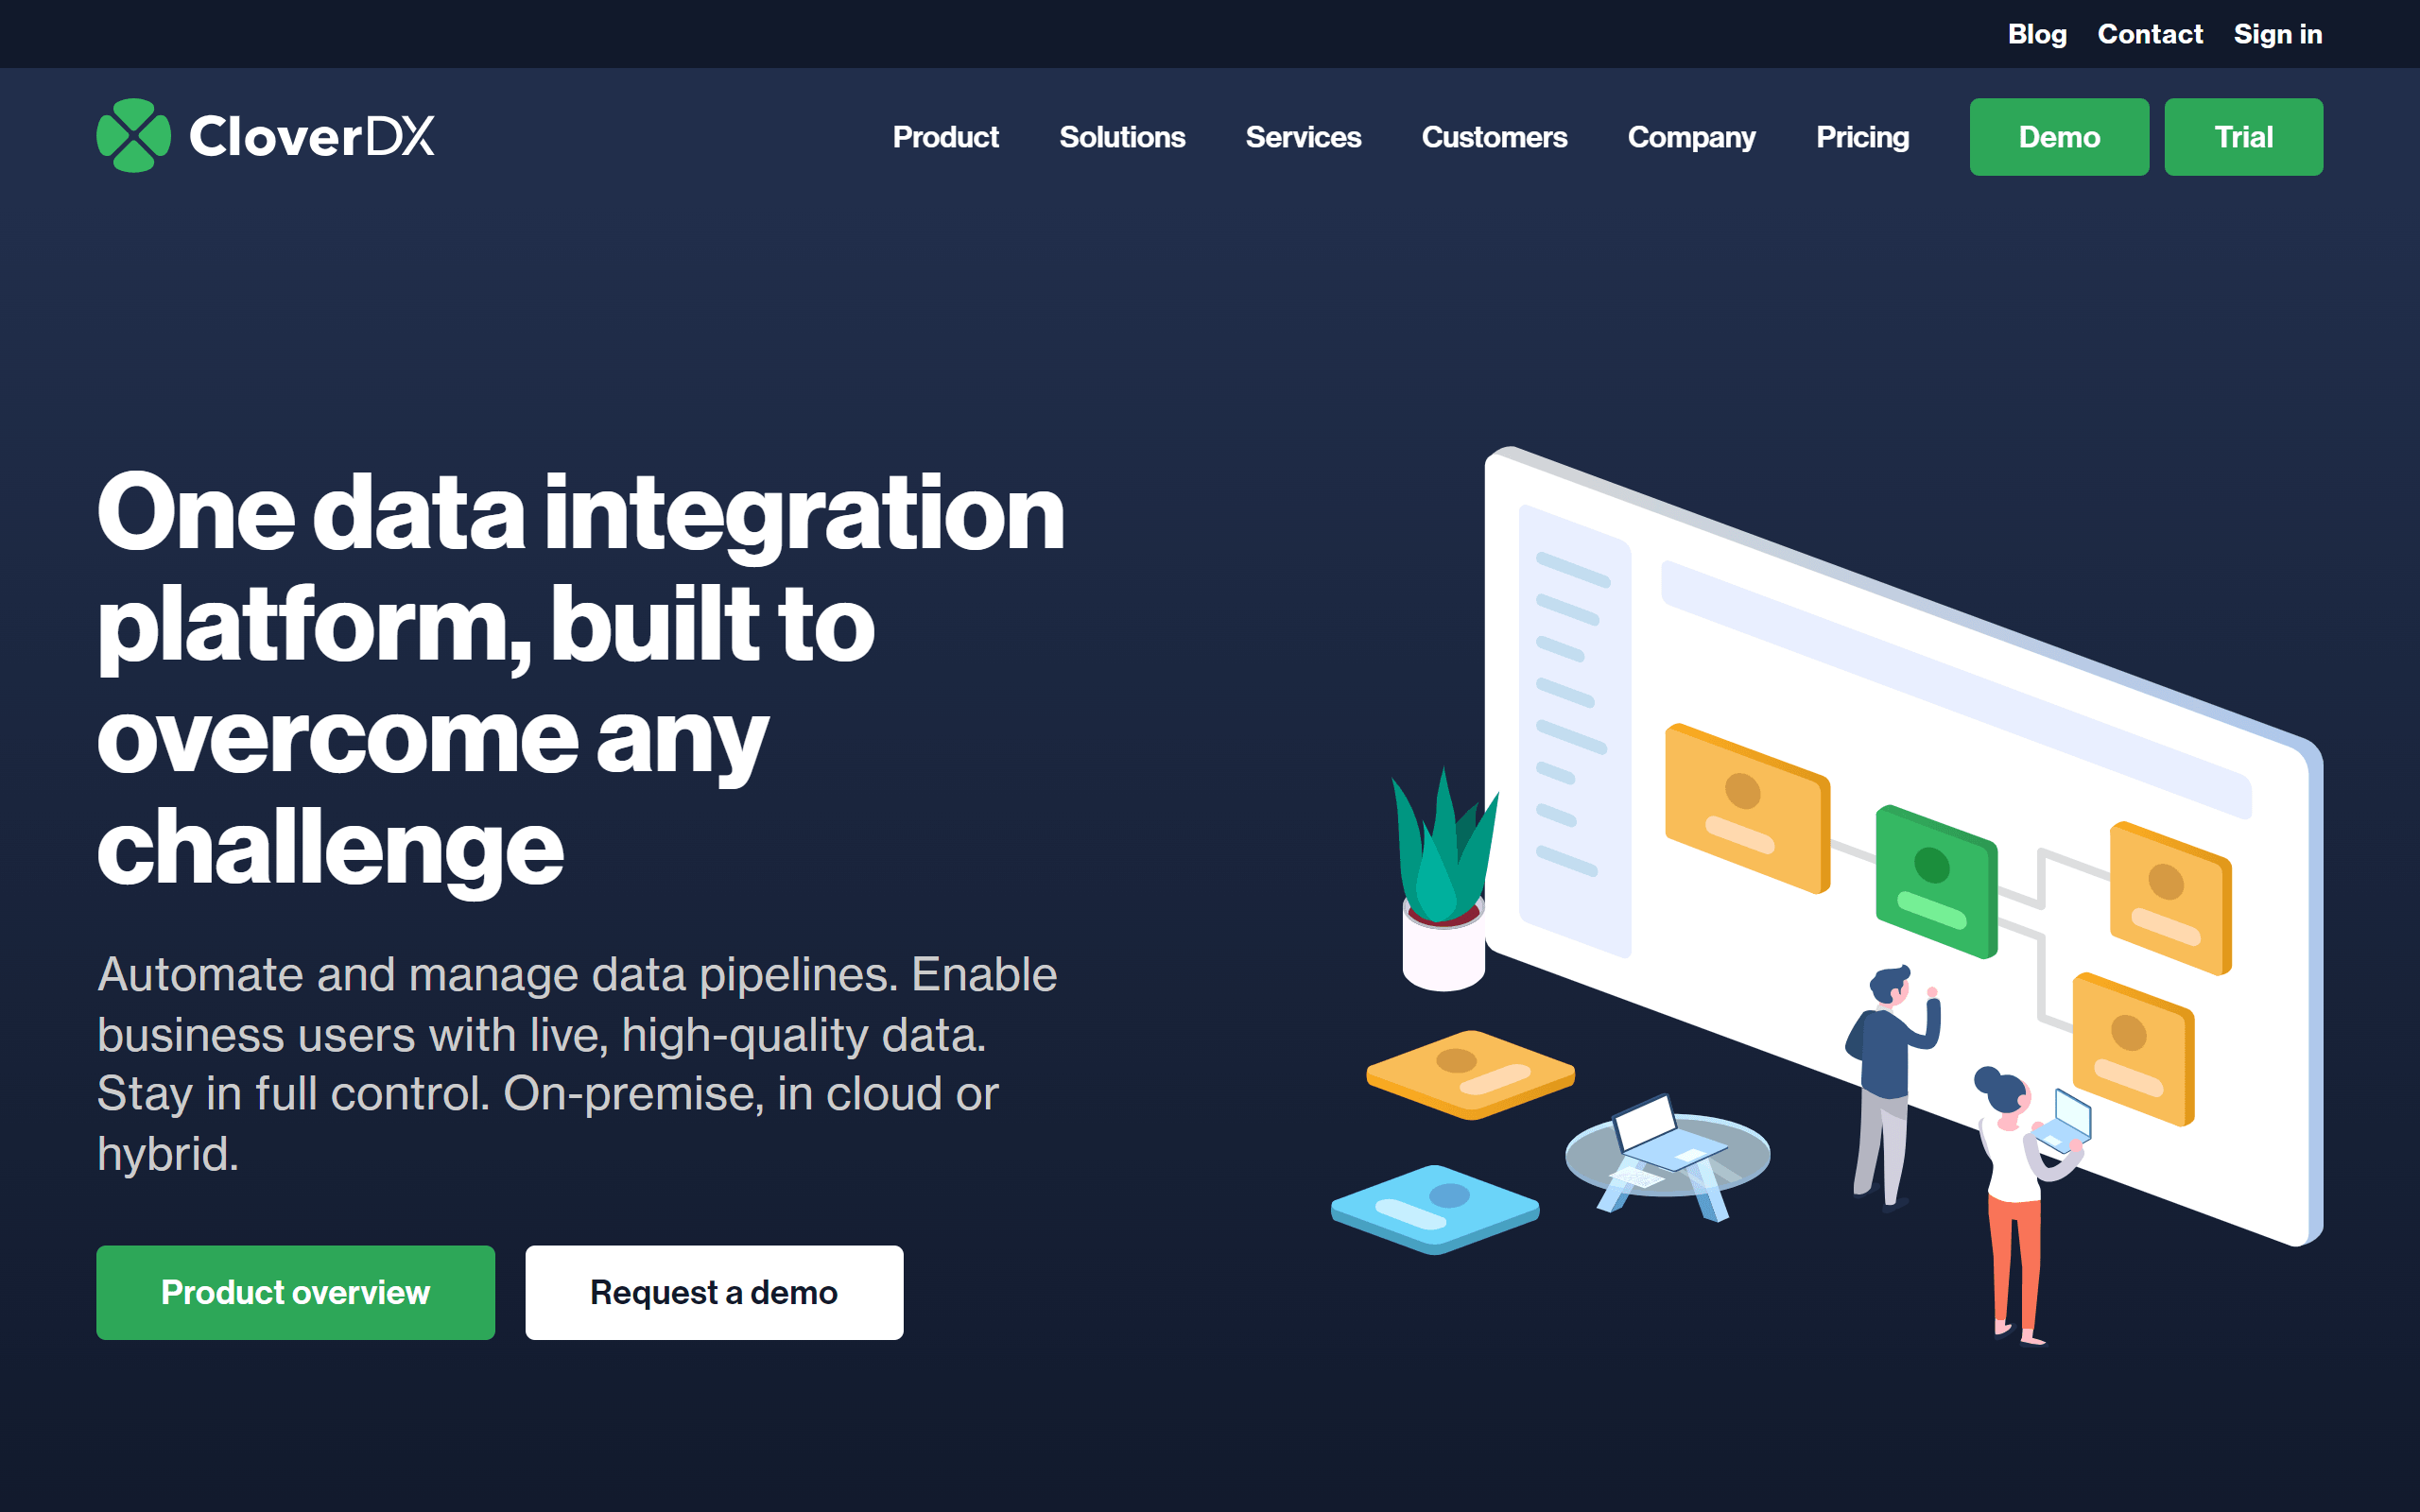Open the Solutions menu item
The height and width of the screenshot is (1512, 2420).
(1124, 136)
